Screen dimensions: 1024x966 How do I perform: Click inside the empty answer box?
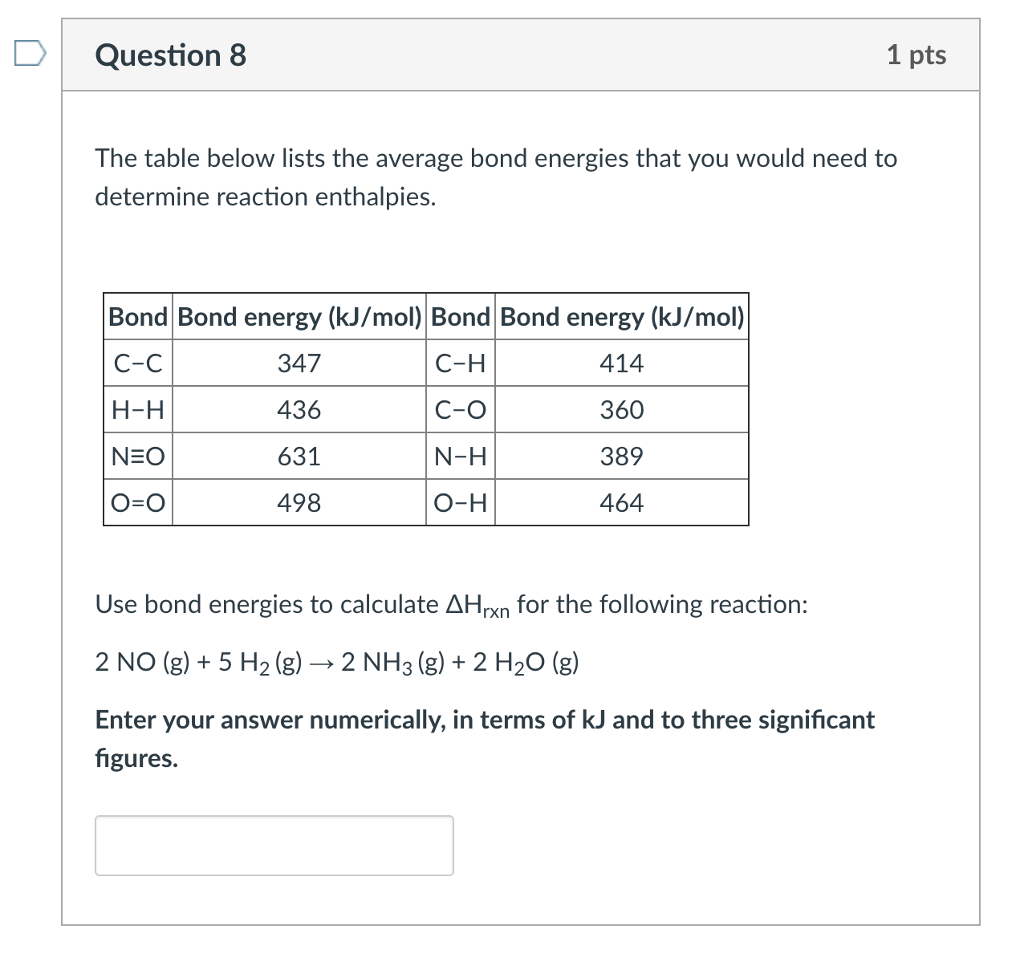click(274, 845)
